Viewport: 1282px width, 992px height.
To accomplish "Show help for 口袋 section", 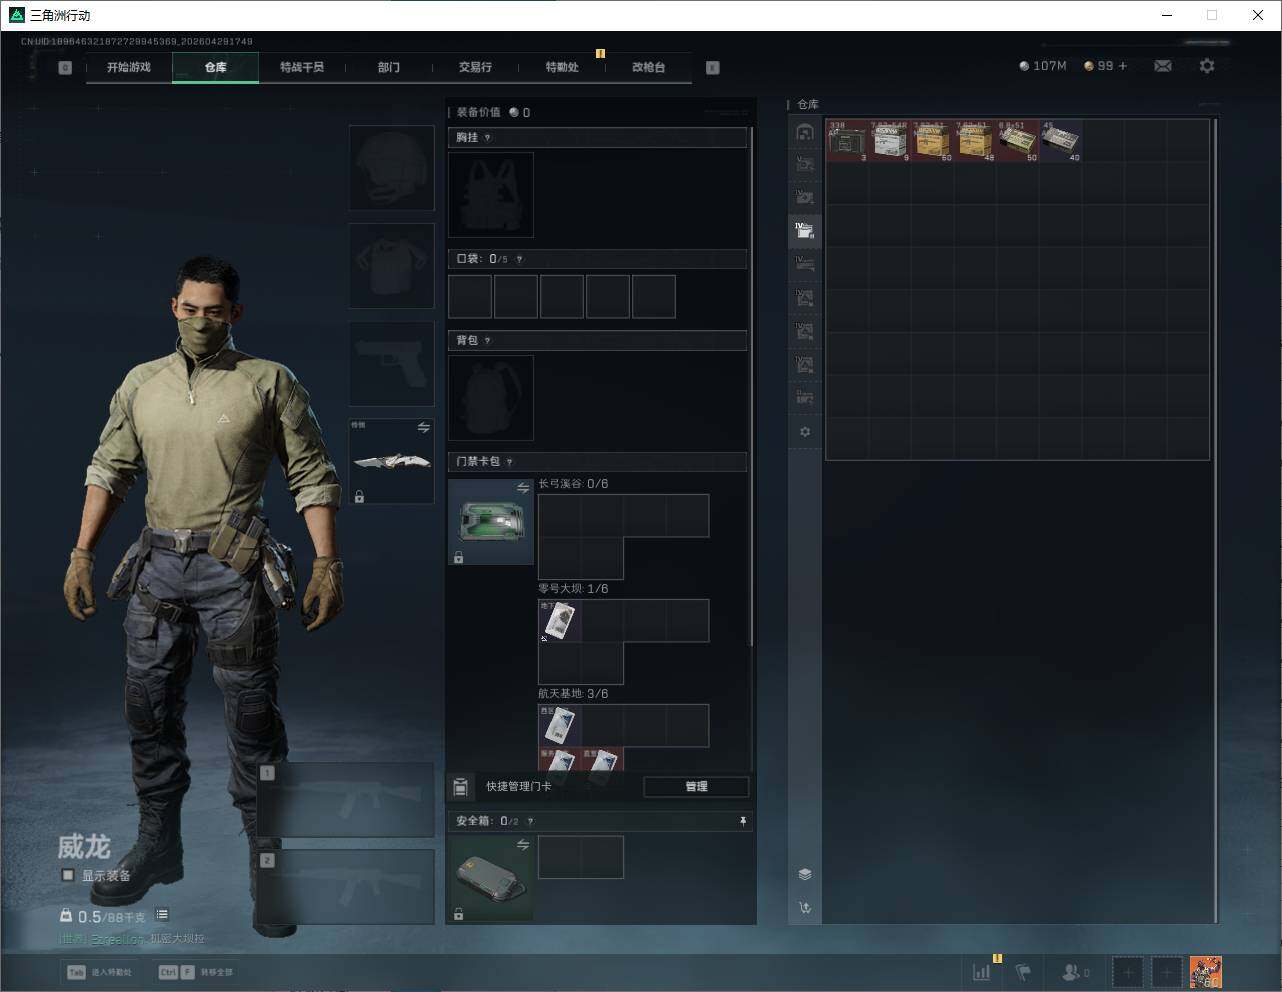I will click(519, 259).
